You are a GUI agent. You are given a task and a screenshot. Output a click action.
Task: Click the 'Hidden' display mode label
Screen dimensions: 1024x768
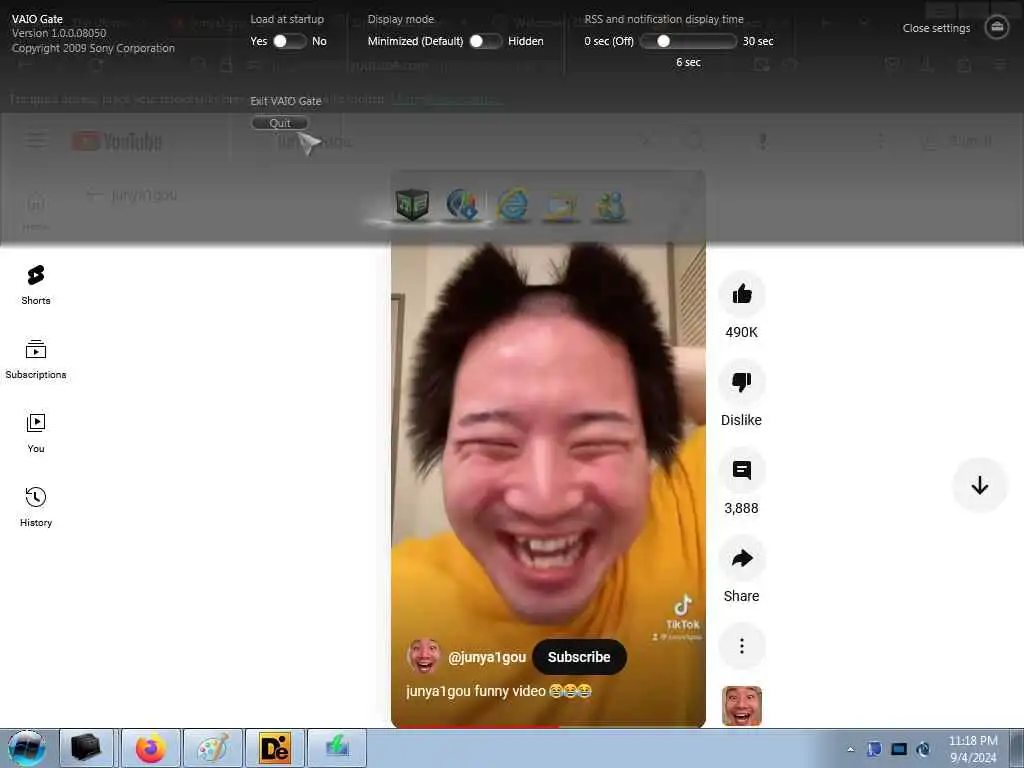click(526, 41)
